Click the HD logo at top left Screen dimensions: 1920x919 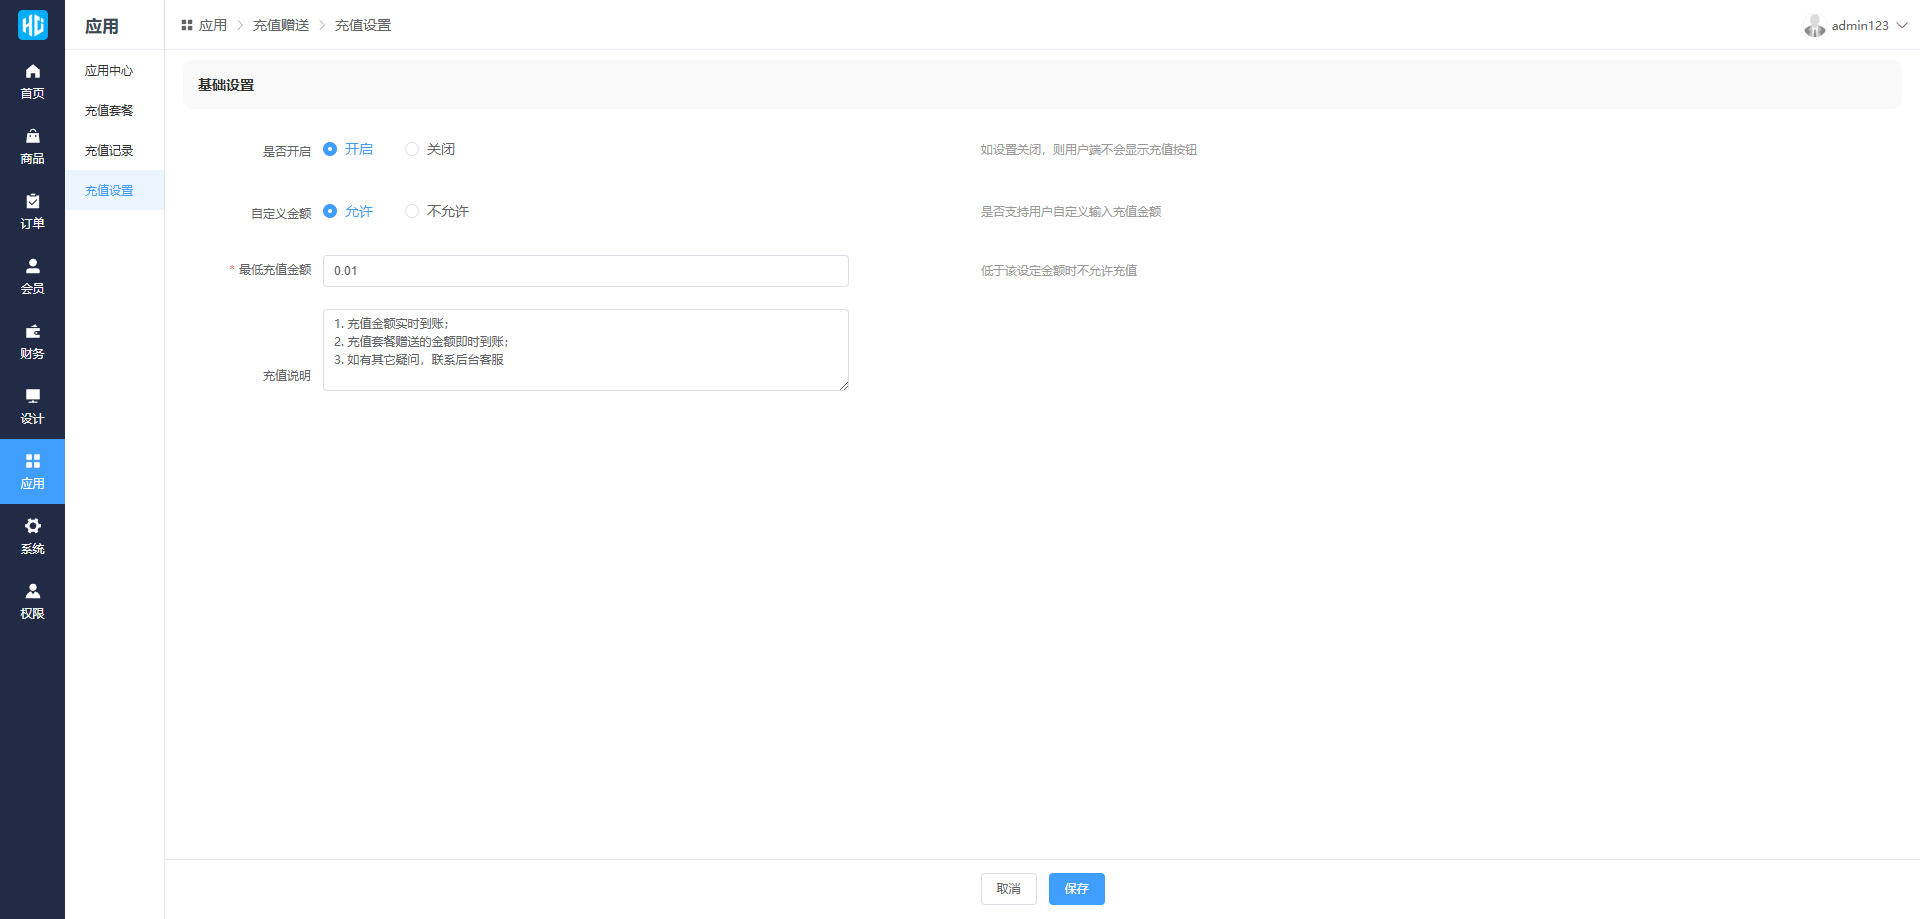tap(32, 25)
